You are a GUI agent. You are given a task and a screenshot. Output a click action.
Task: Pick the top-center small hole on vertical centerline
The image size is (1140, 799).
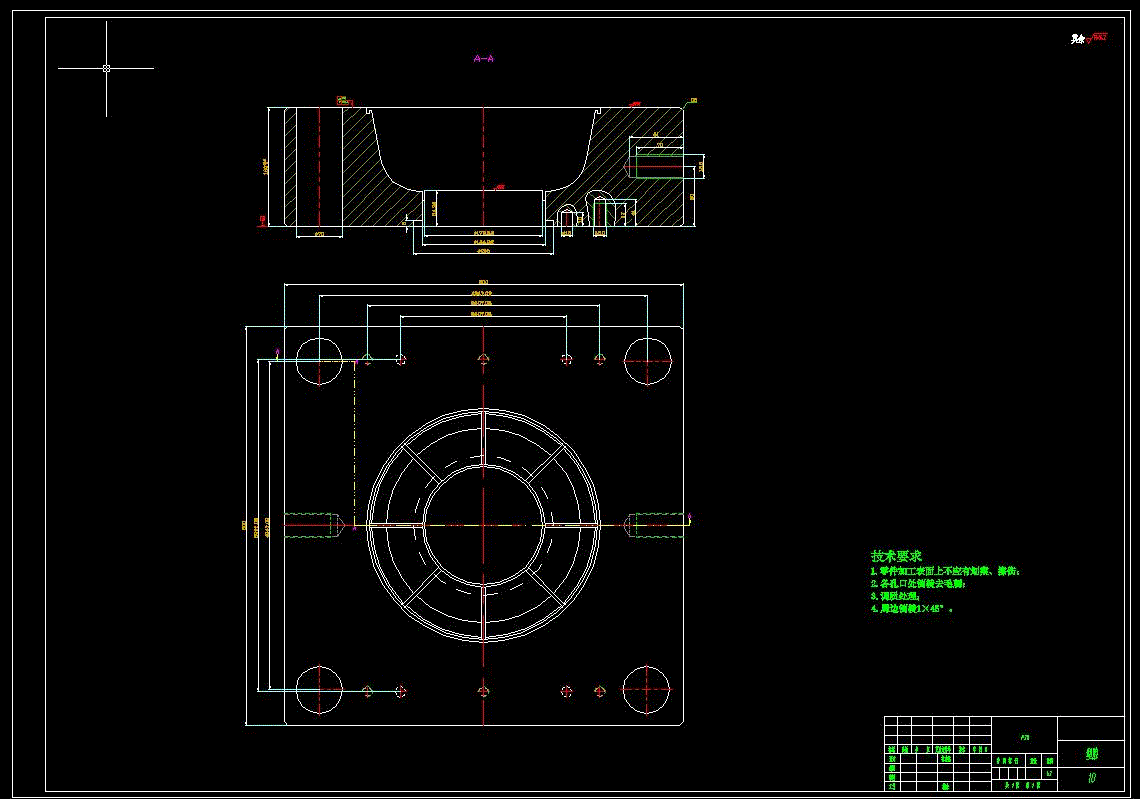[x=483, y=358]
